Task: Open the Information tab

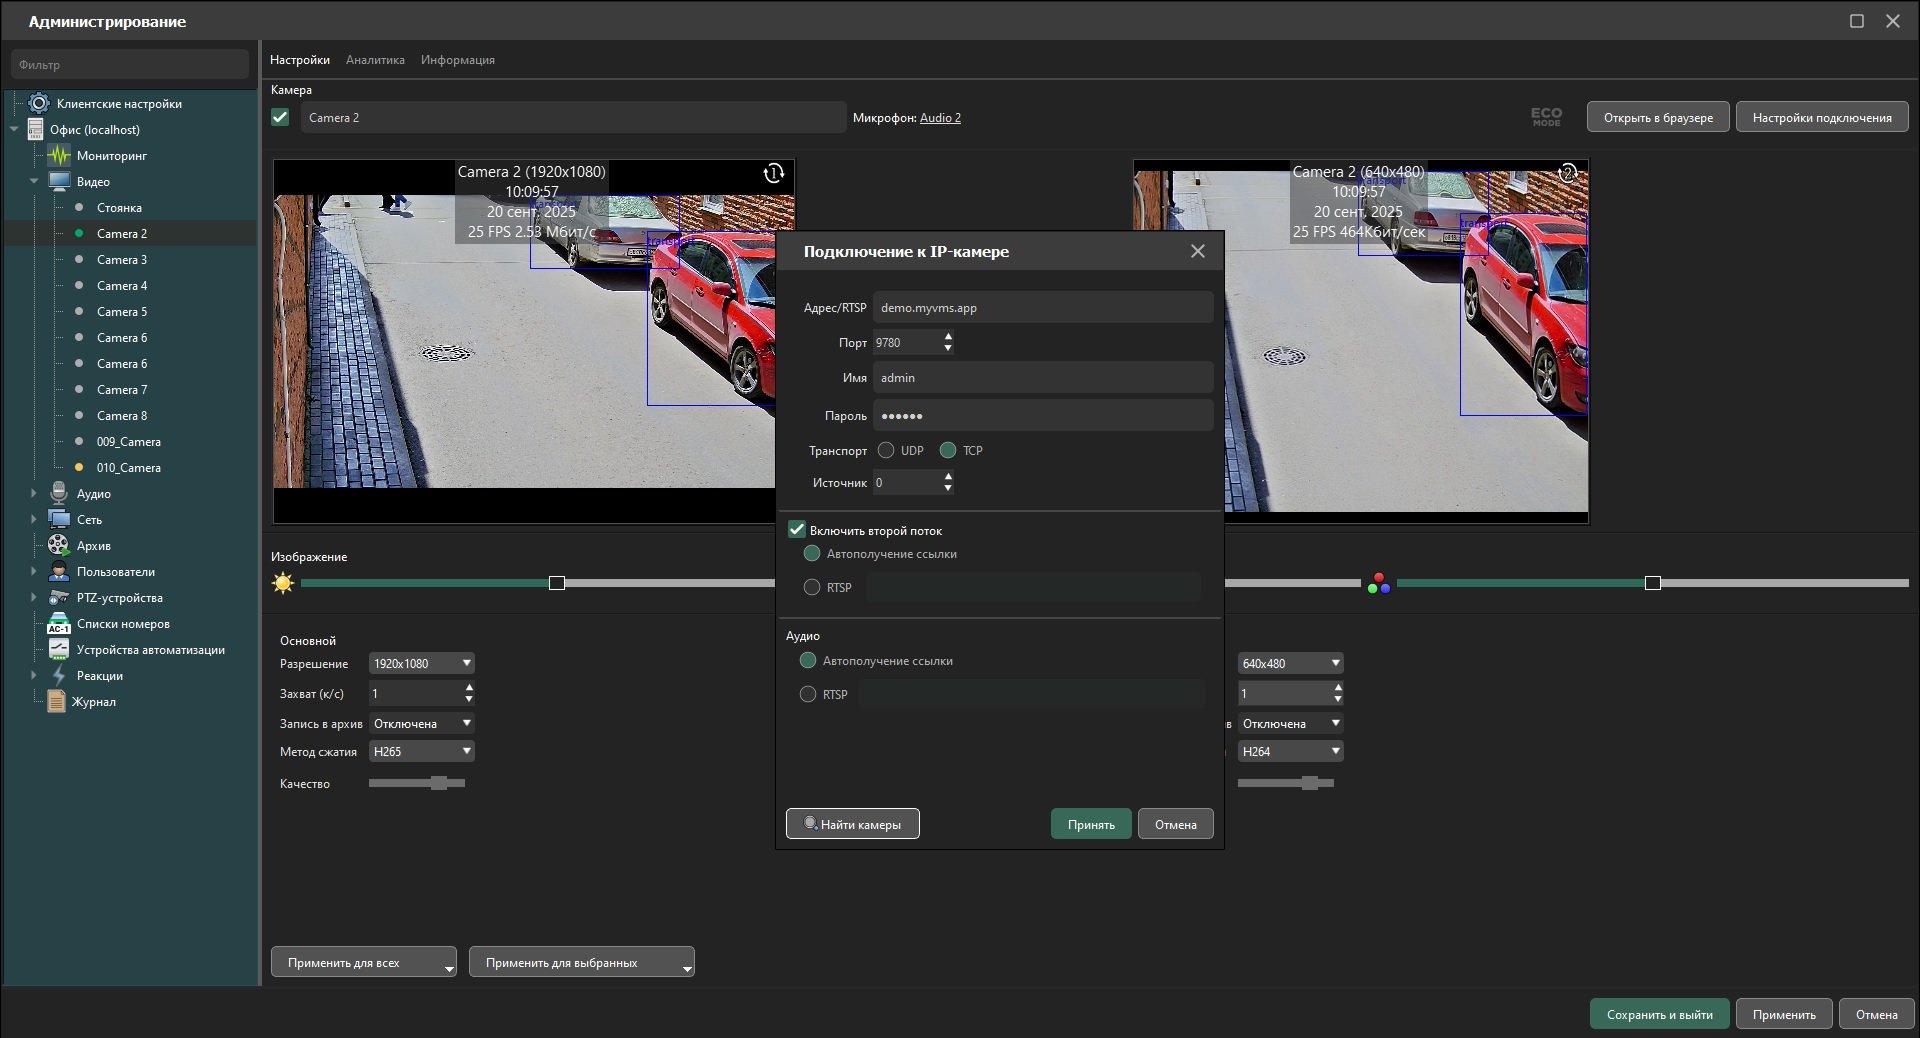Action: click(457, 60)
